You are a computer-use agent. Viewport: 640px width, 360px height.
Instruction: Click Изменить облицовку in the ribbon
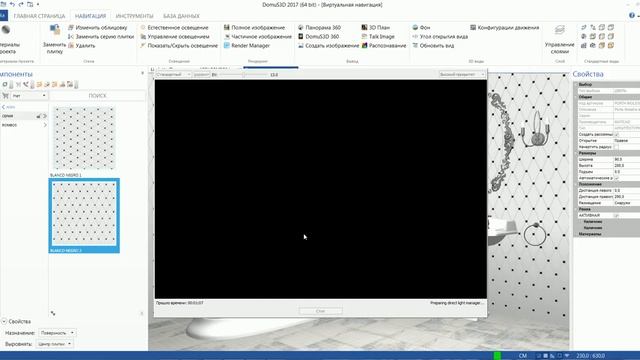(98, 27)
